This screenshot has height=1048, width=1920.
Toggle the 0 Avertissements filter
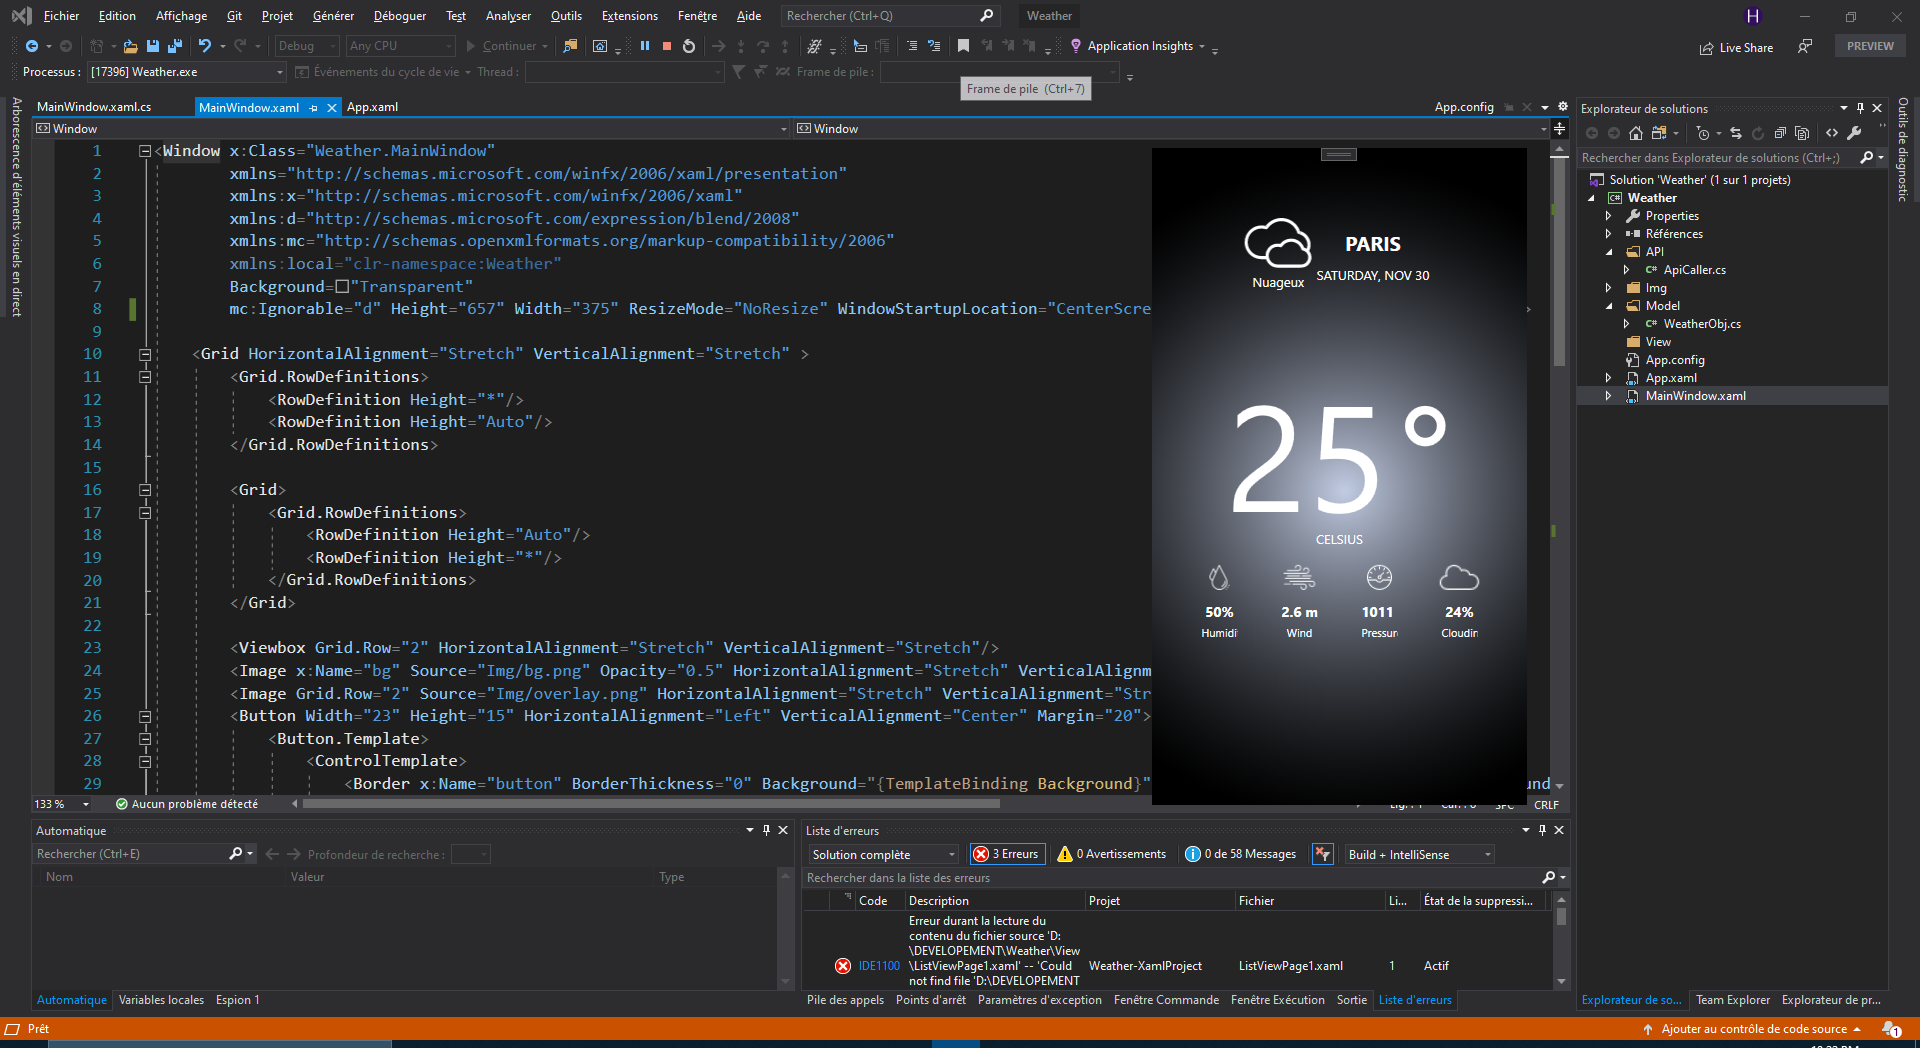tap(1111, 854)
